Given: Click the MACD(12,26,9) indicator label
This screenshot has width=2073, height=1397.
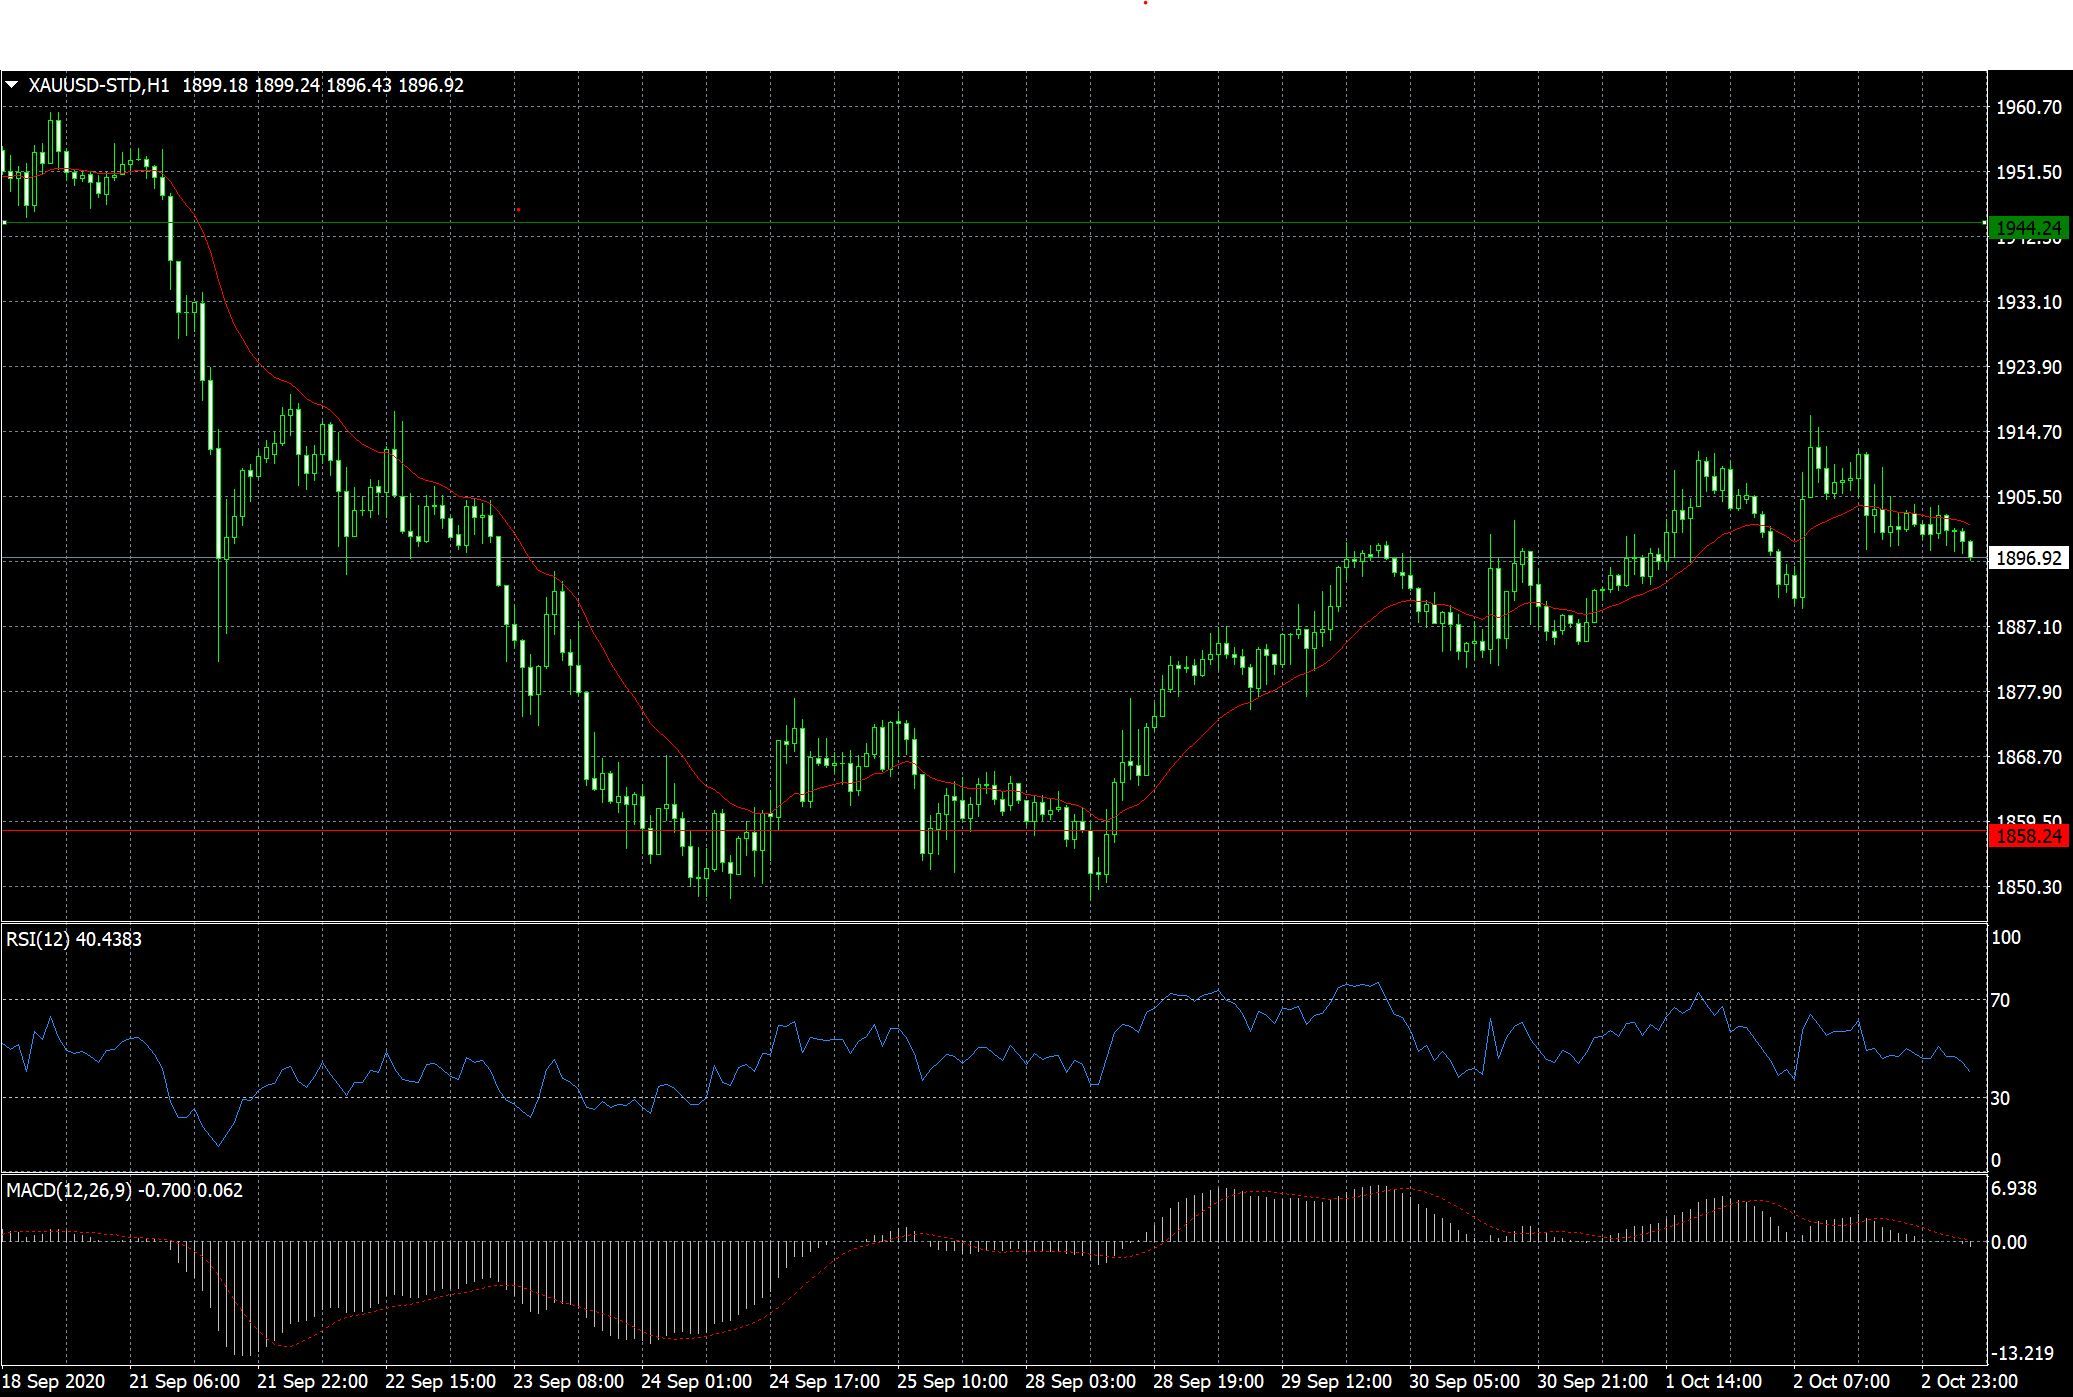Looking at the screenshot, I should tap(69, 1190).
